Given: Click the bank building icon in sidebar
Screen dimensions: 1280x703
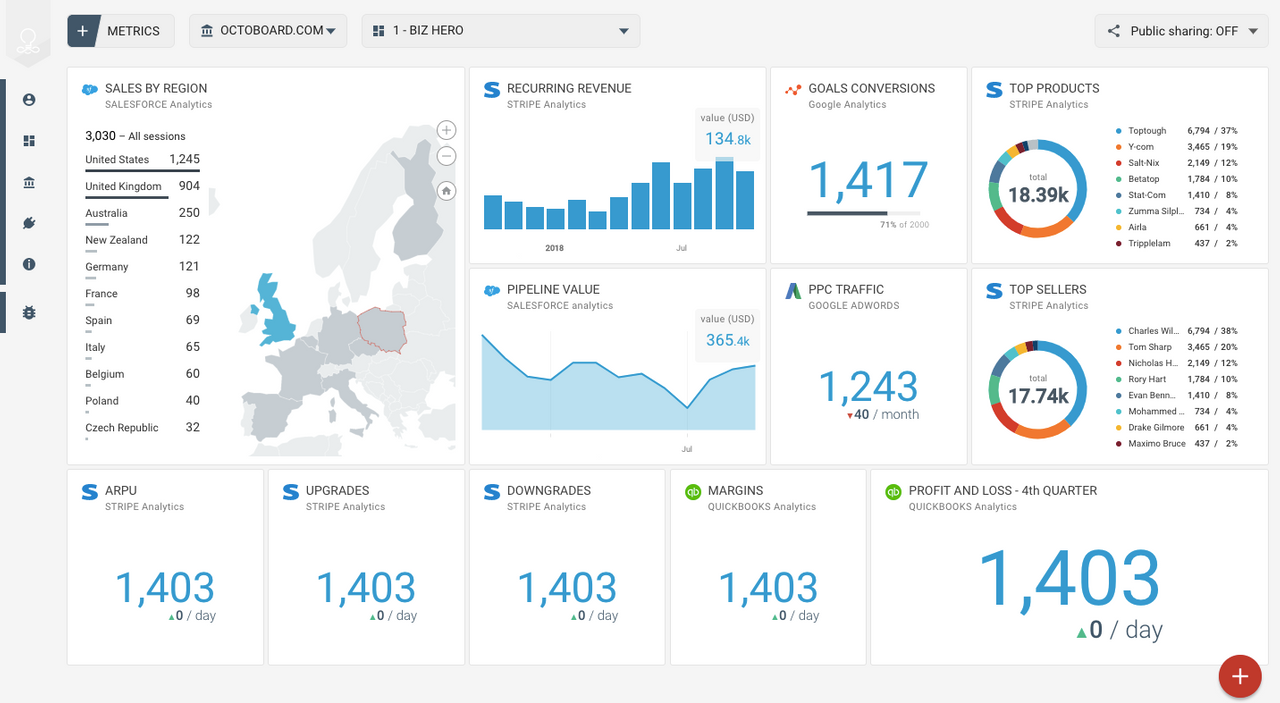Looking at the screenshot, I should click(x=28, y=182).
